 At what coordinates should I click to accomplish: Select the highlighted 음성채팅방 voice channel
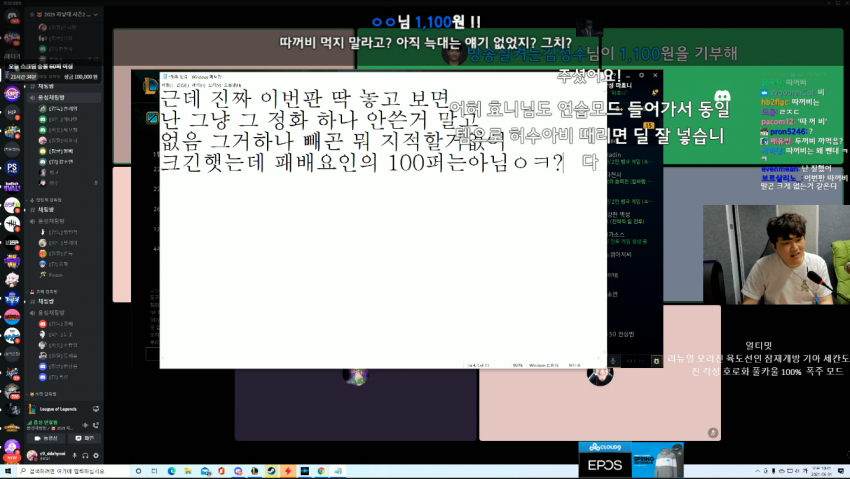(x=64, y=98)
